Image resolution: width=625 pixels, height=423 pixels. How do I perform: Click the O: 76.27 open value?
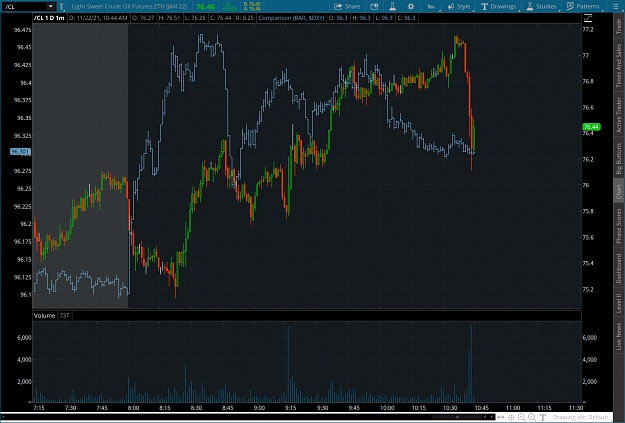[x=143, y=18]
